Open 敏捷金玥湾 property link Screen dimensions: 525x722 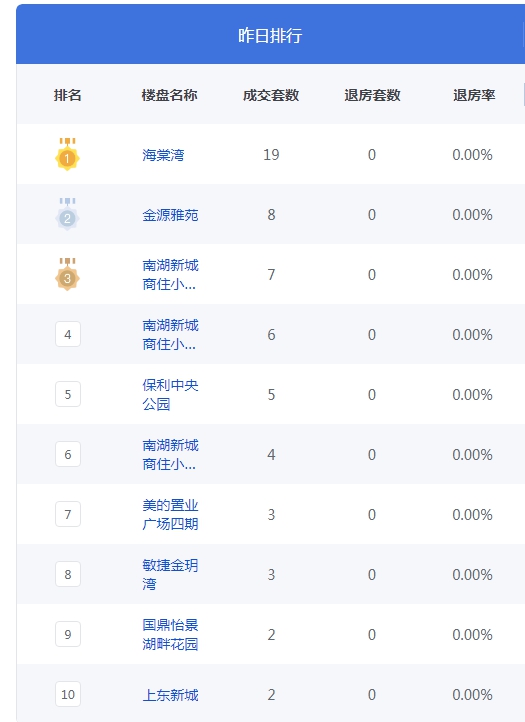point(170,574)
